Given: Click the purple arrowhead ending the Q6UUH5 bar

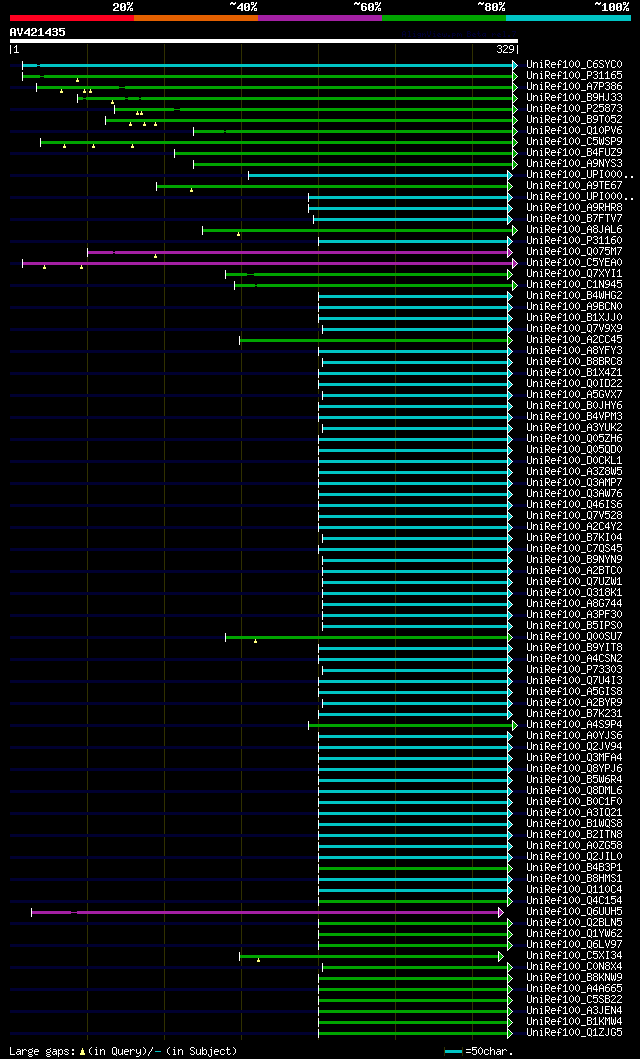Looking at the screenshot, I should [501, 912].
